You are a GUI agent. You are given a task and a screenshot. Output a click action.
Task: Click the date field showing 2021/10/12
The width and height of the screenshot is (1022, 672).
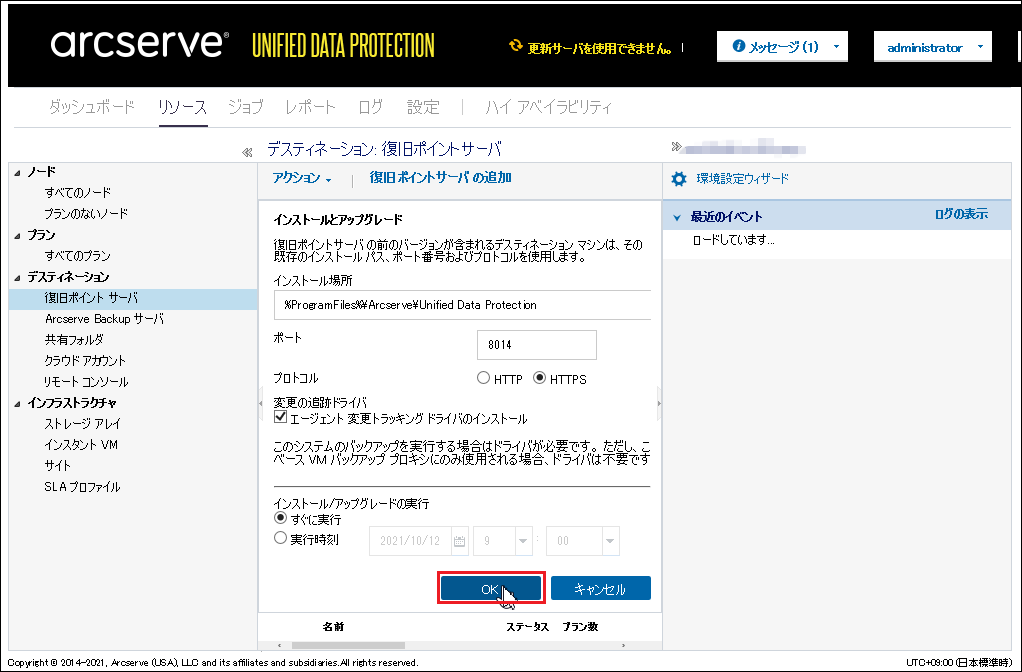coord(411,541)
